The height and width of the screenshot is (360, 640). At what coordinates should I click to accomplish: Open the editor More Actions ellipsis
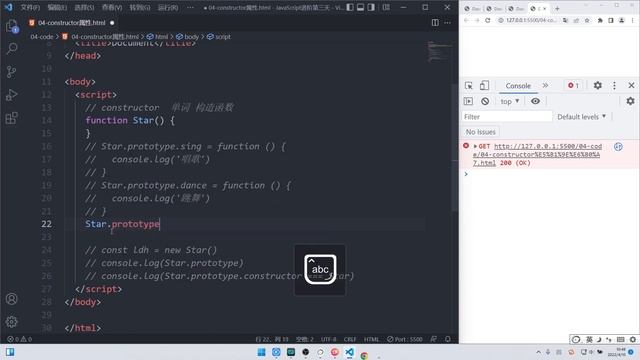point(448,23)
